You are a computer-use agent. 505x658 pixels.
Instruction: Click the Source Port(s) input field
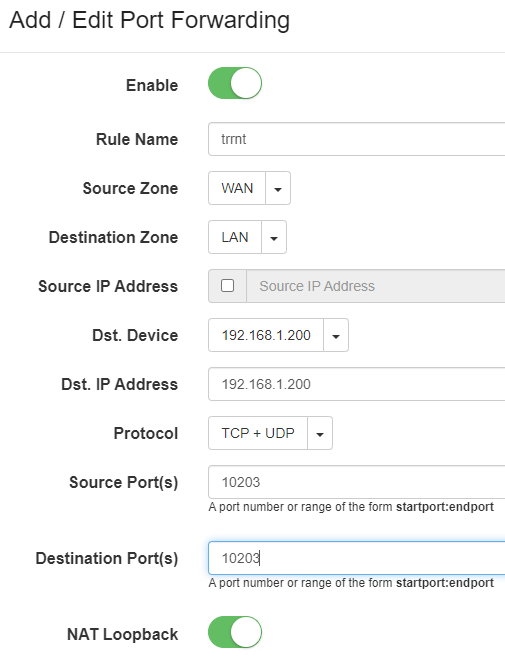click(357, 482)
